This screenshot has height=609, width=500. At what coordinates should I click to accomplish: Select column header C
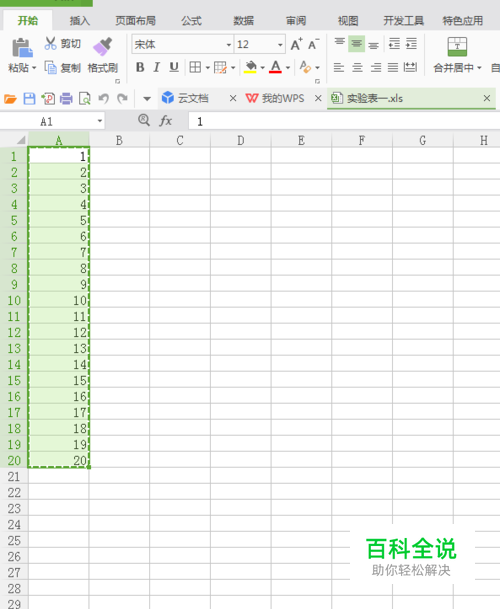tap(180, 140)
